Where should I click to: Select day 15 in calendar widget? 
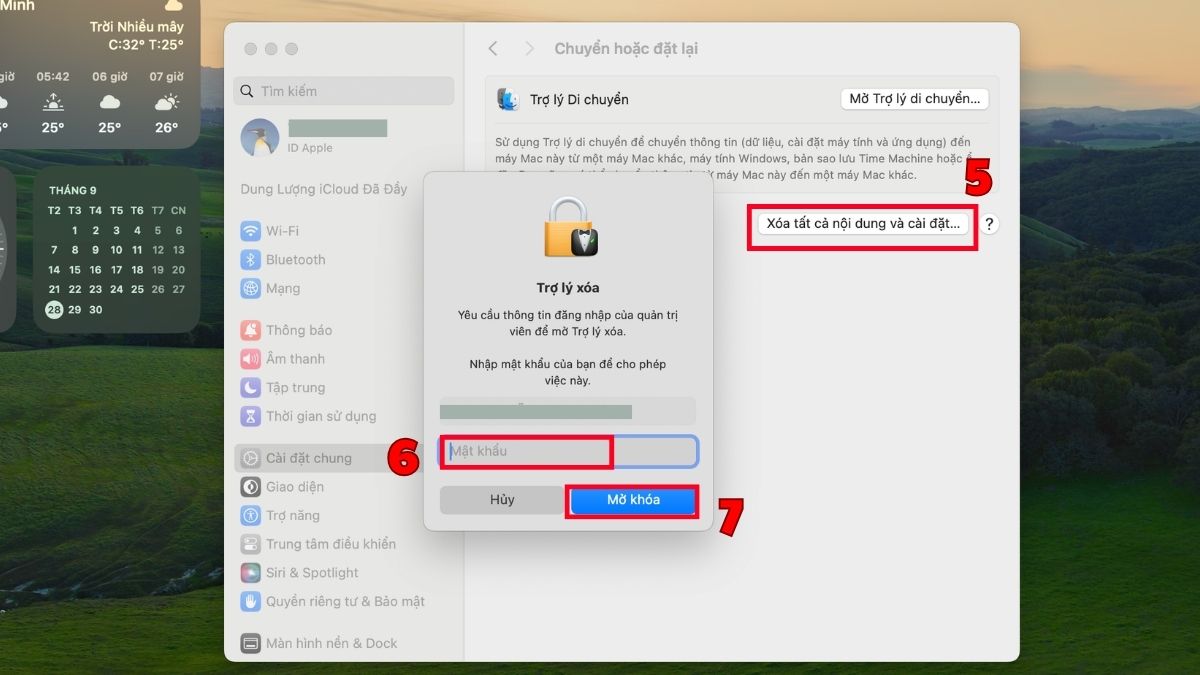[75, 270]
